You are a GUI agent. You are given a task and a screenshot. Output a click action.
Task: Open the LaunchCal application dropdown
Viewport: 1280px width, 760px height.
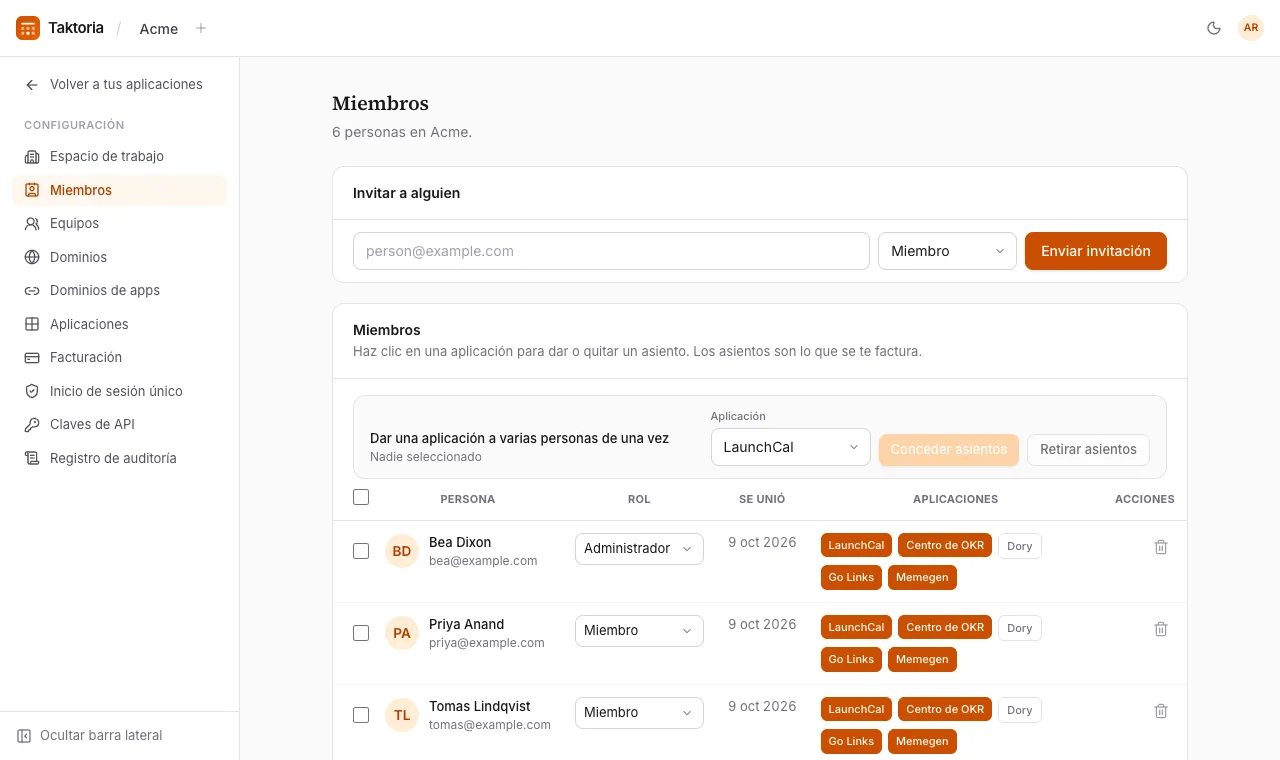(791, 447)
